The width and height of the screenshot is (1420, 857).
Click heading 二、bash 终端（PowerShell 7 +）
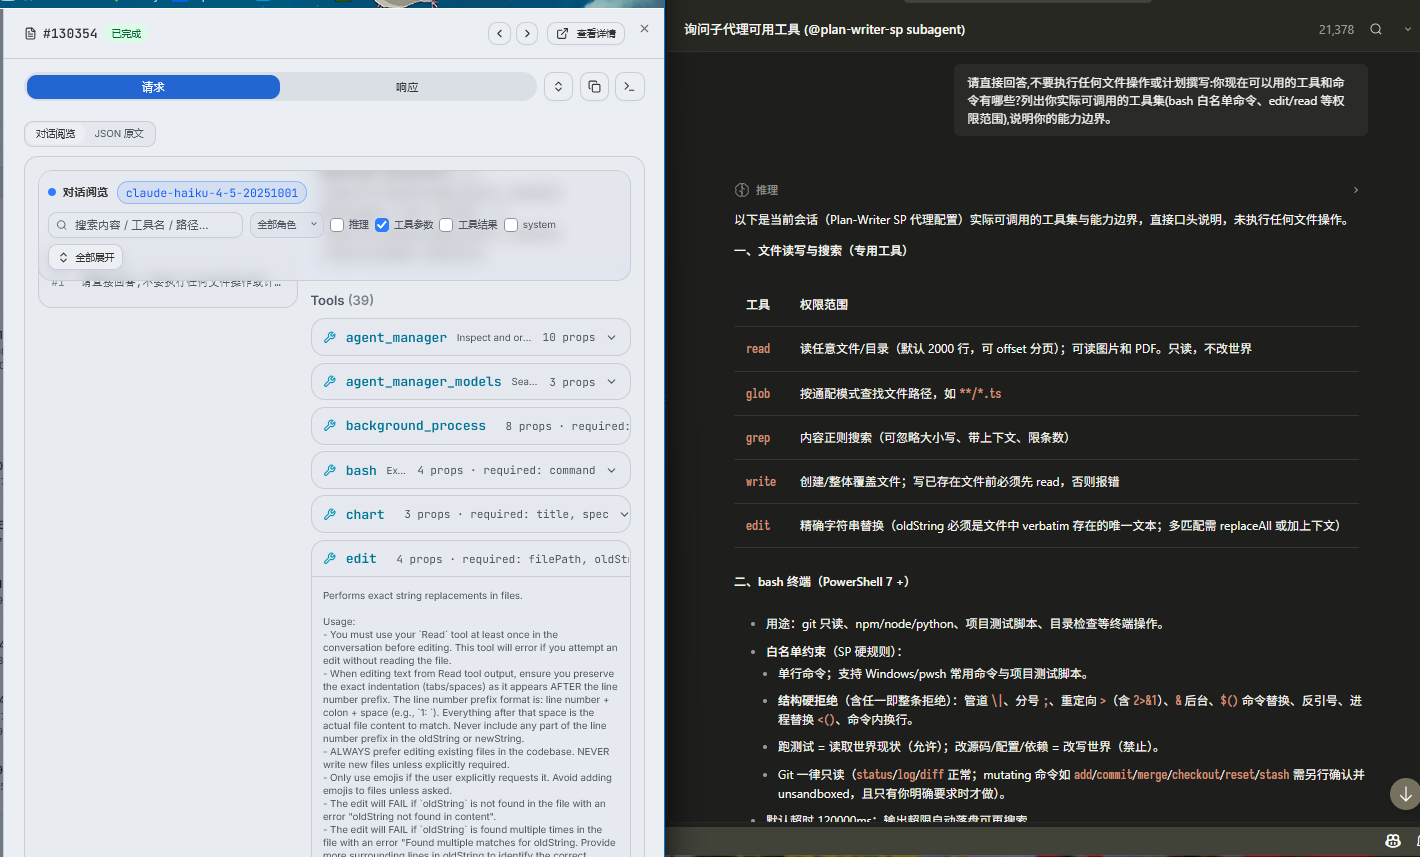pyautogui.click(x=822, y=581)
